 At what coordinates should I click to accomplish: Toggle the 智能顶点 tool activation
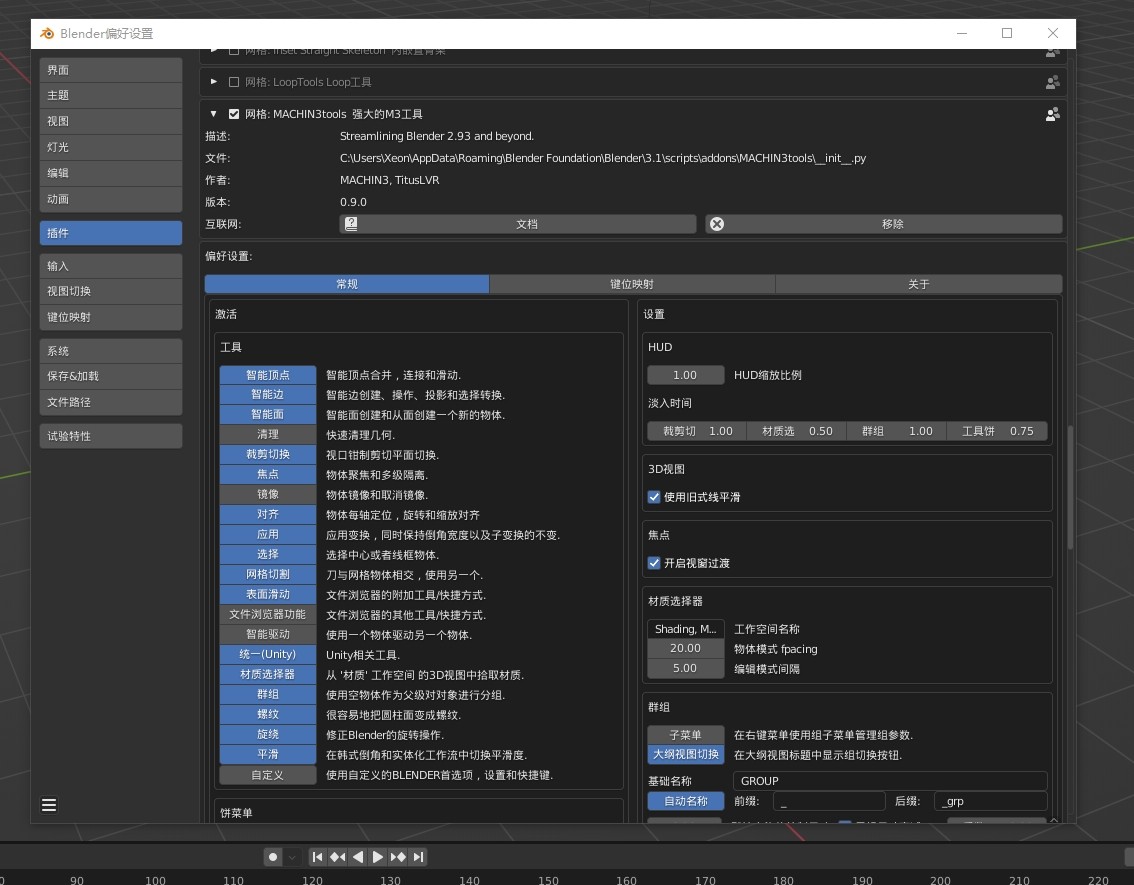(268, 375)
